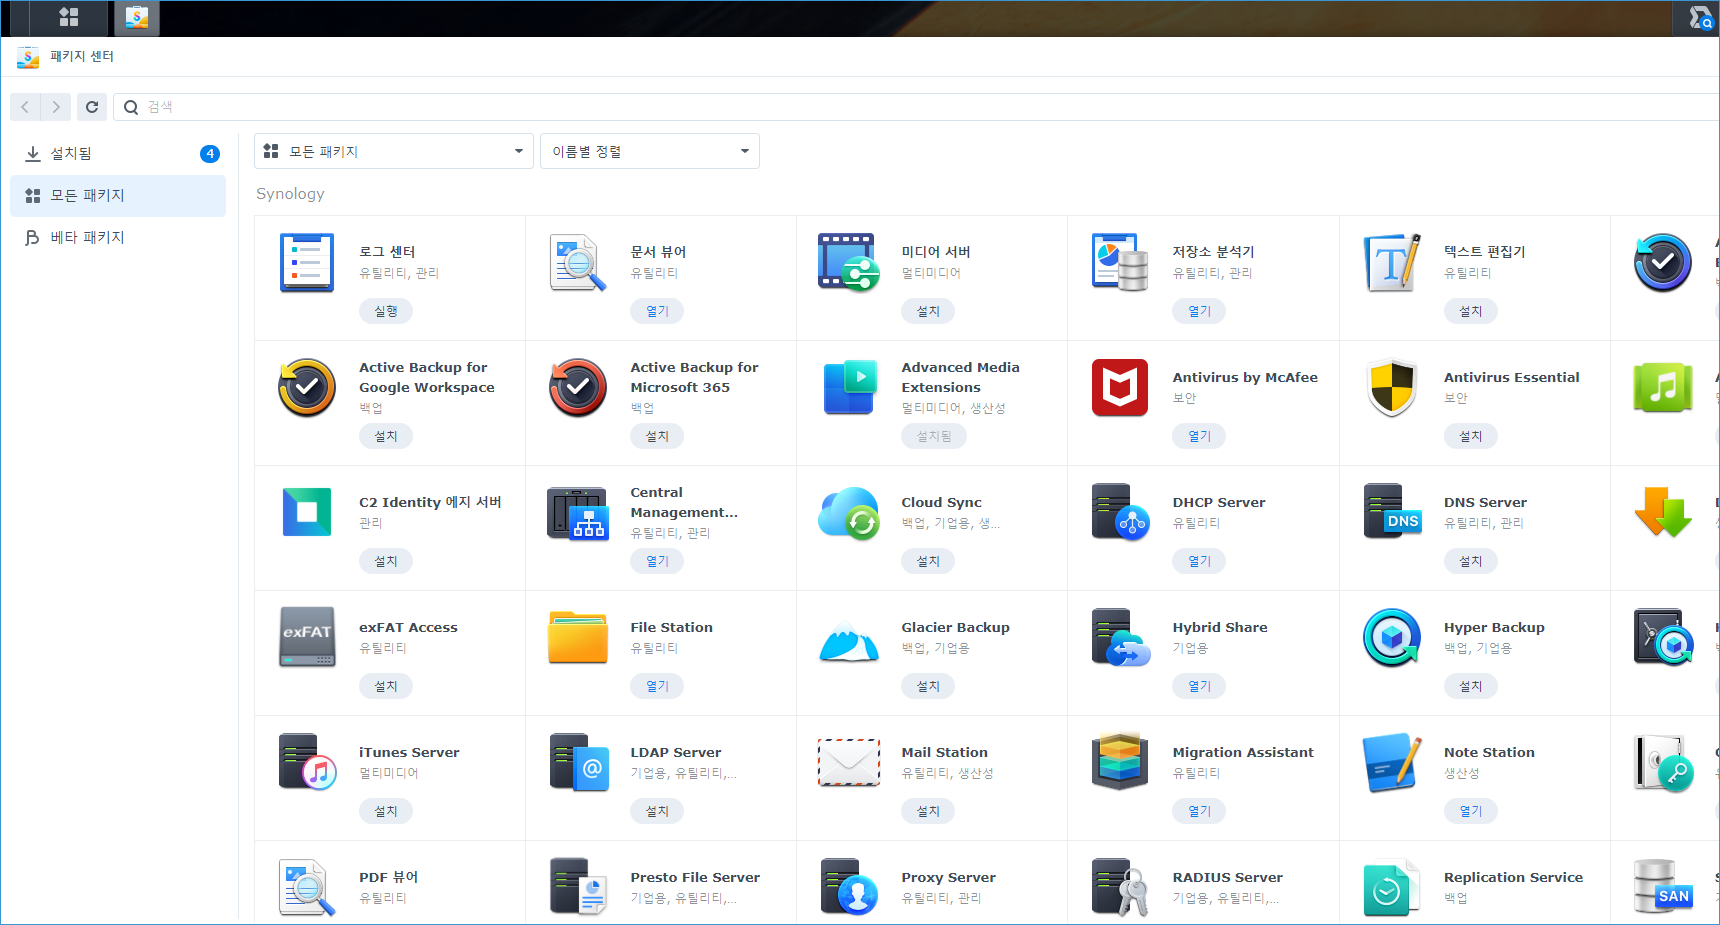Select 베타 패키지 in the sidebar
This screenshot has width=1720, height=925.
pos(118,237)
